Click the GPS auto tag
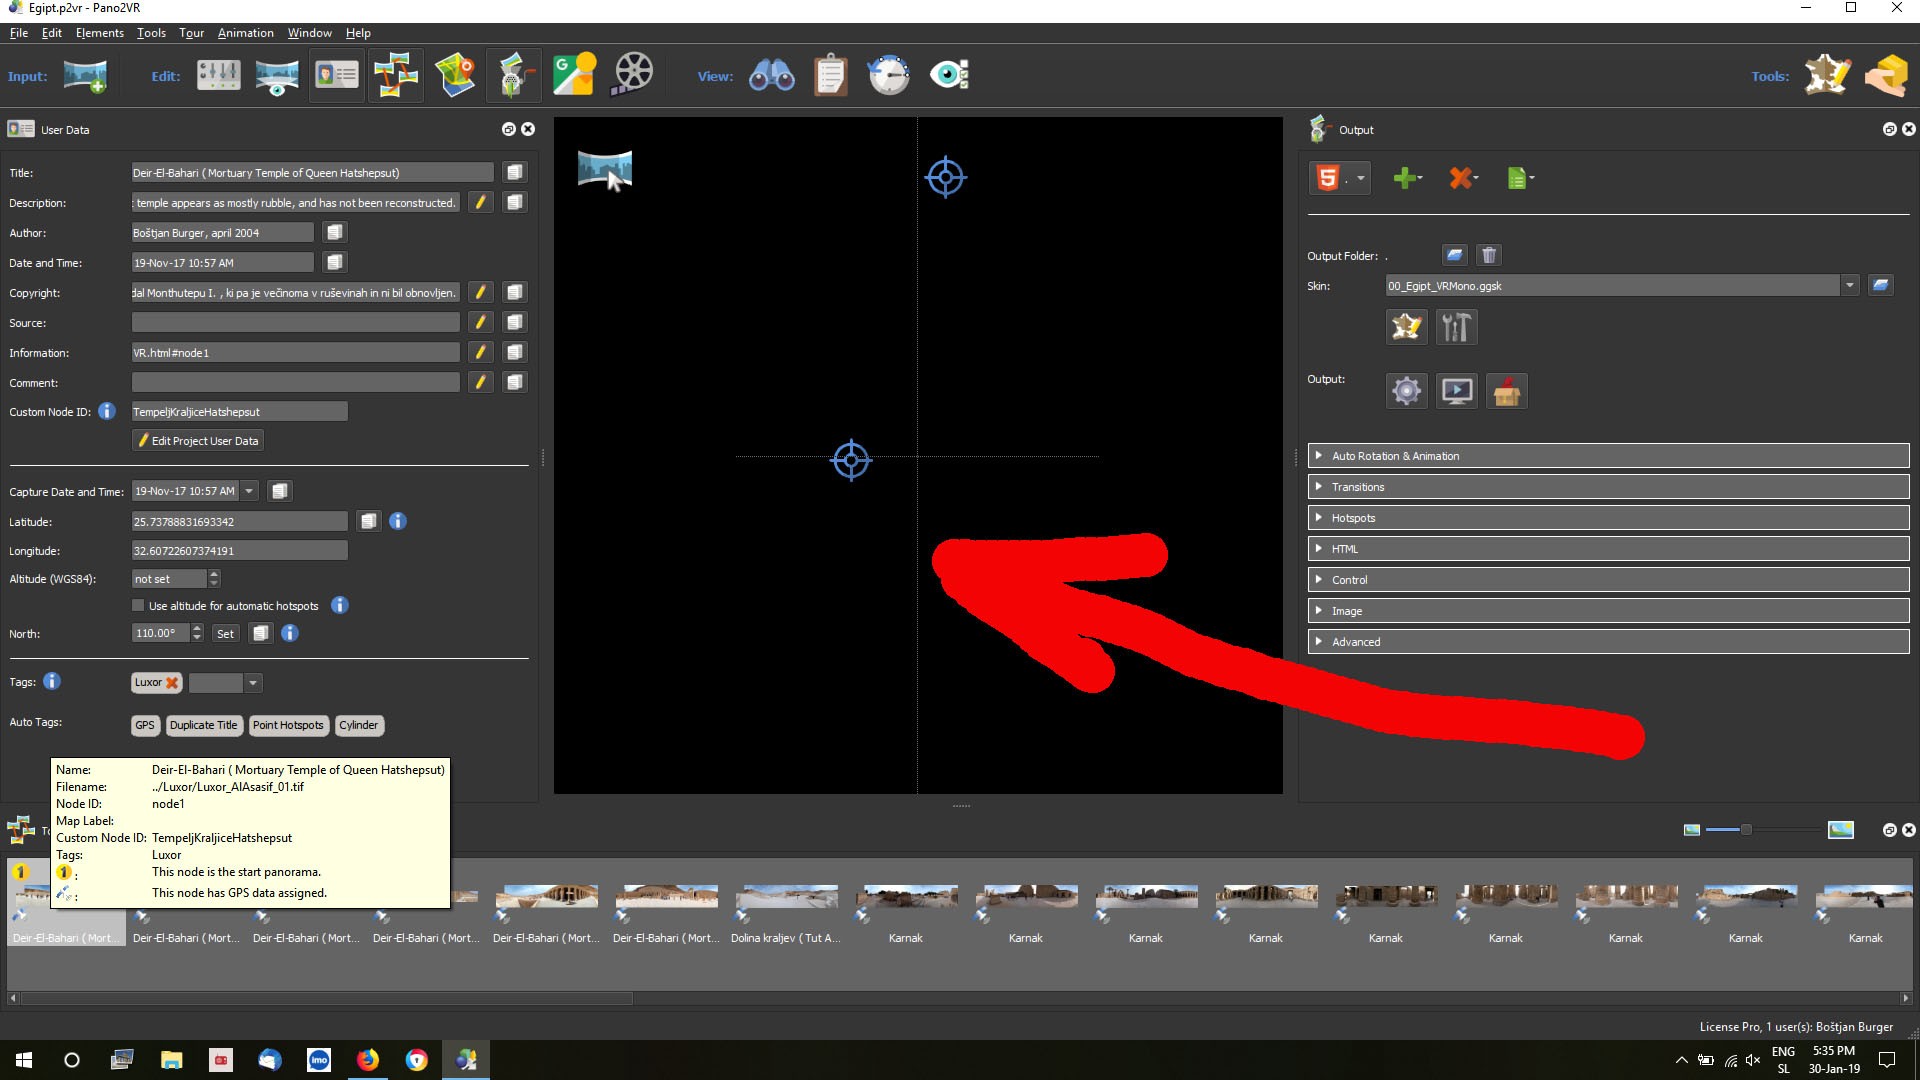1920x1080 pixels. tap(145, 725)
